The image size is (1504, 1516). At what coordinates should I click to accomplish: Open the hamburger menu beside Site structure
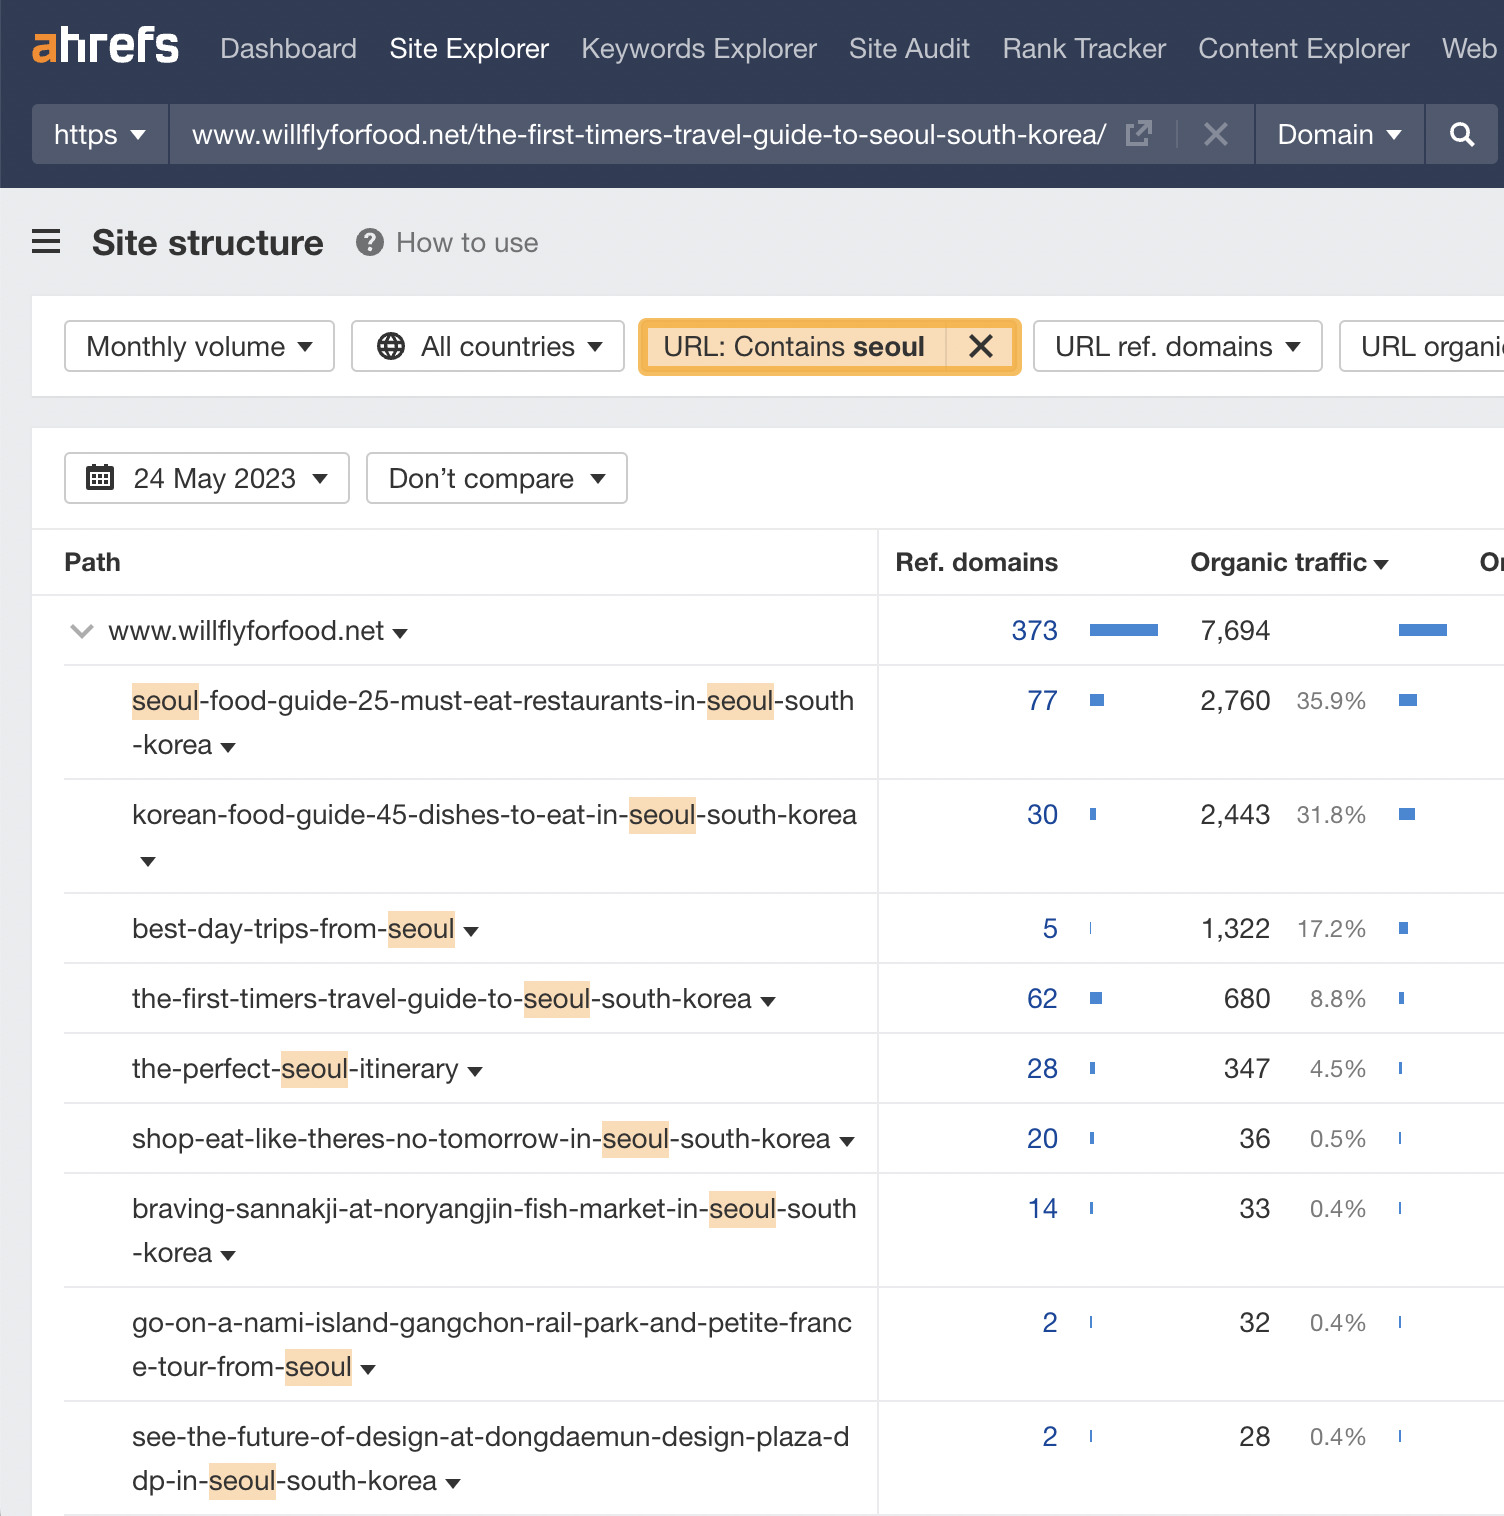tap(46, 241)
